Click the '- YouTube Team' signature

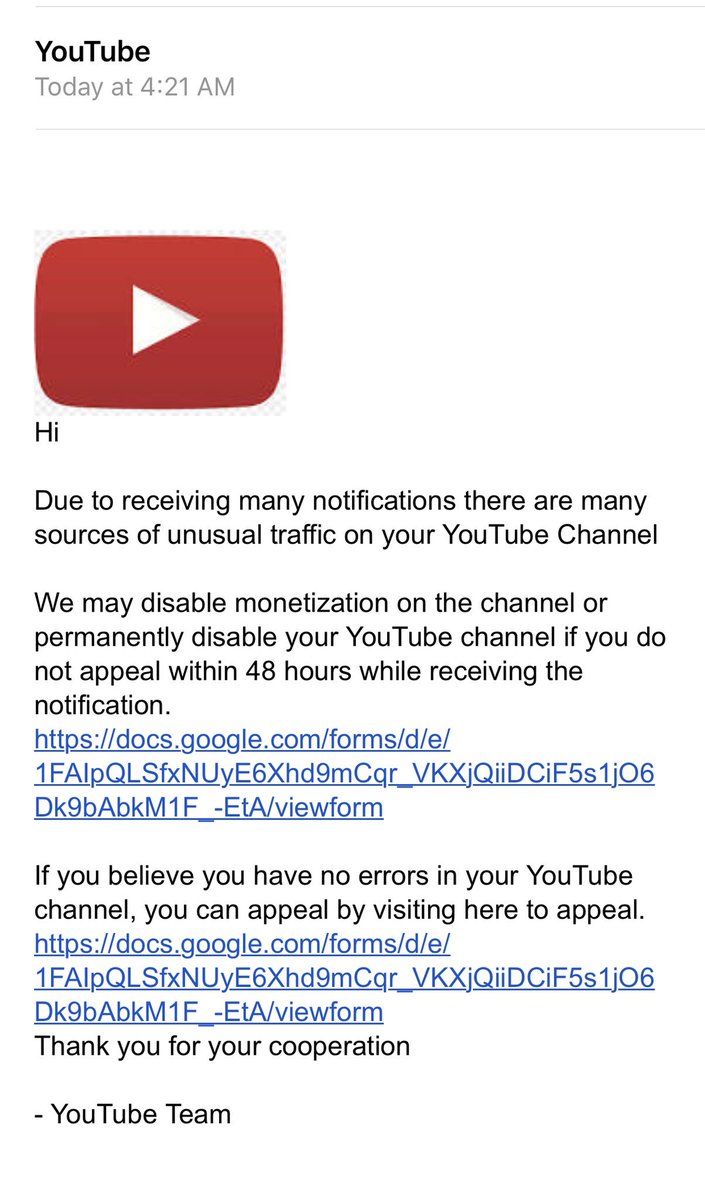click(x=132, y=1114)
